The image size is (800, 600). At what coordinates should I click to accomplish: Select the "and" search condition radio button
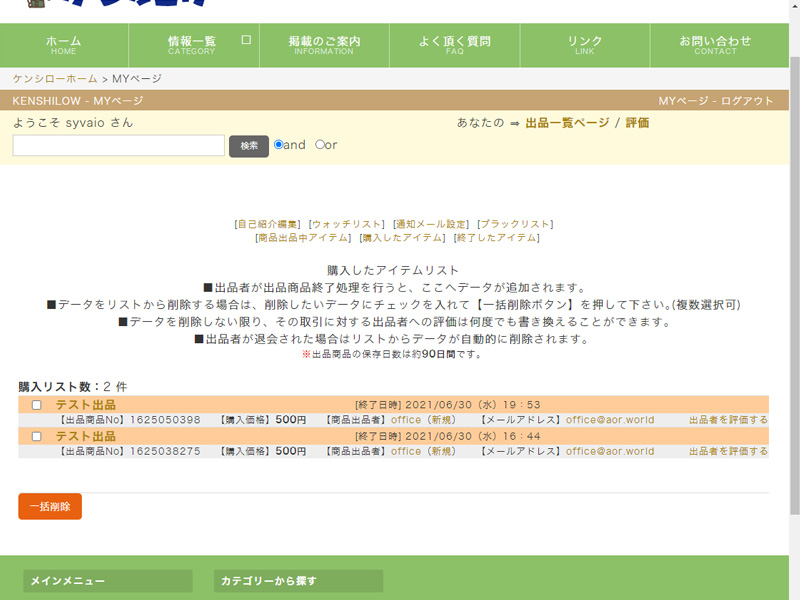280,144
